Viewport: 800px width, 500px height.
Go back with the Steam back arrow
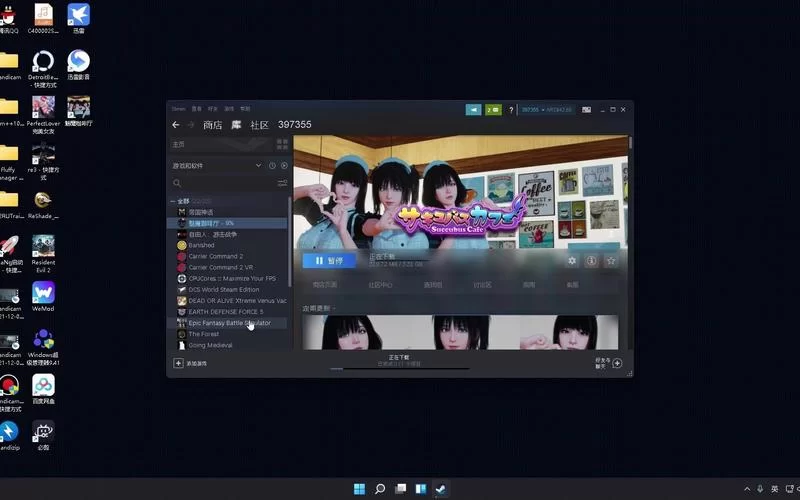click(x=176, y=124)
